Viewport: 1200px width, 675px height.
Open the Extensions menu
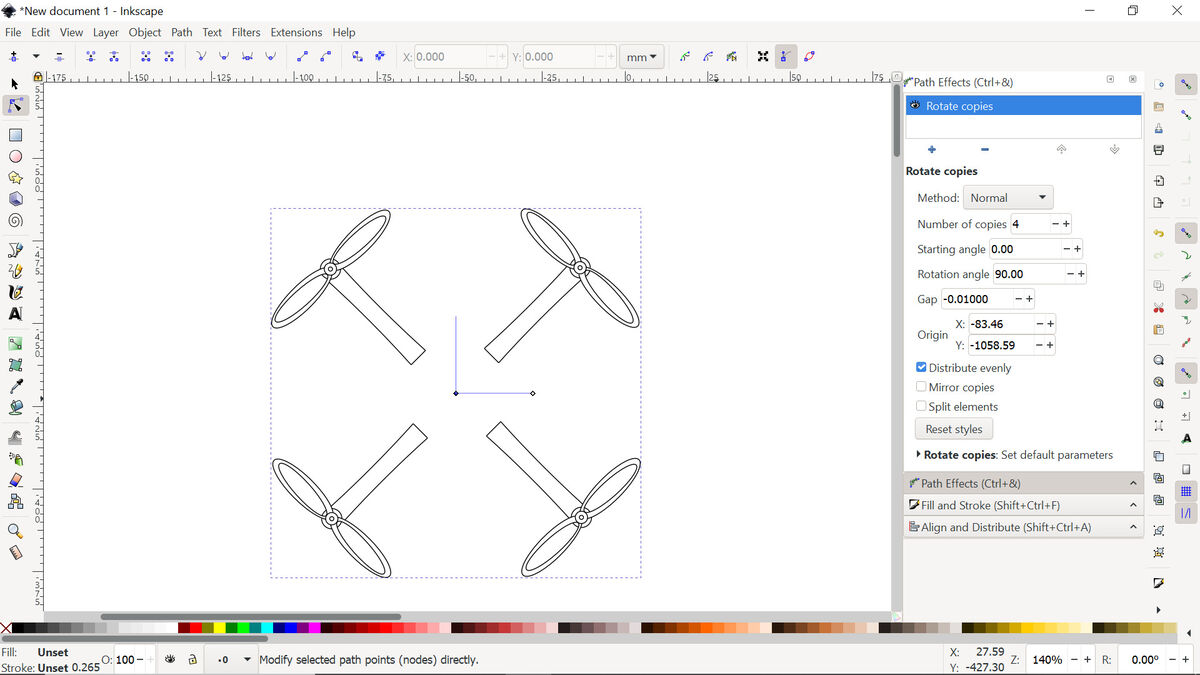tap(297, 33)
